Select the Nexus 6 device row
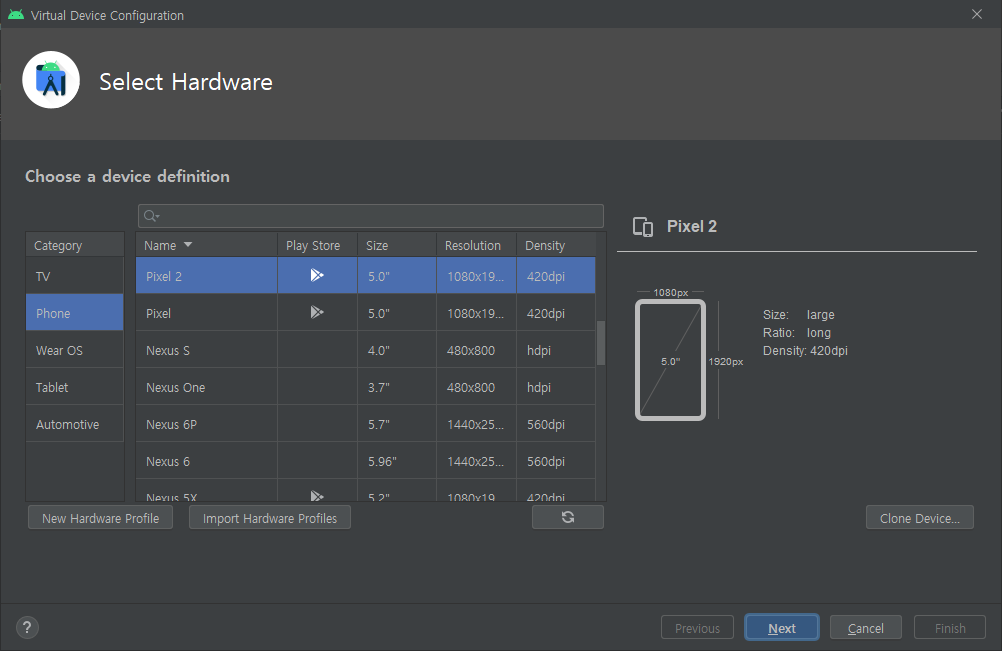 coord(366,461)
